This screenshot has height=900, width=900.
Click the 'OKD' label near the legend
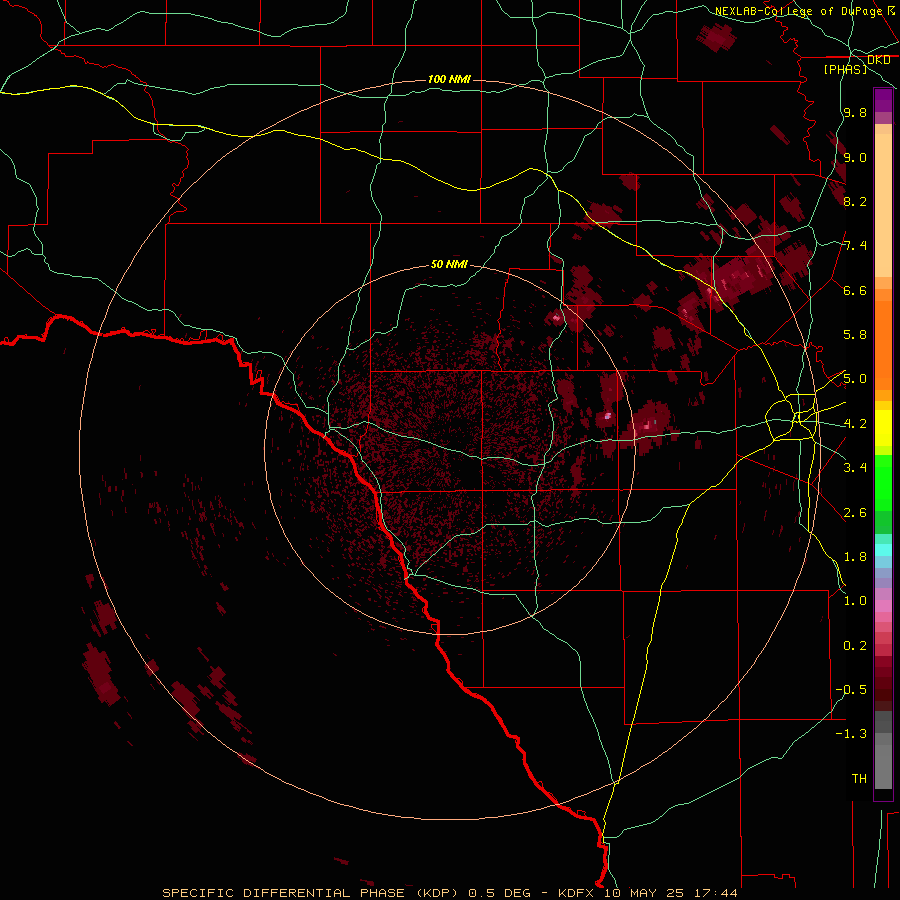[878, 59]
